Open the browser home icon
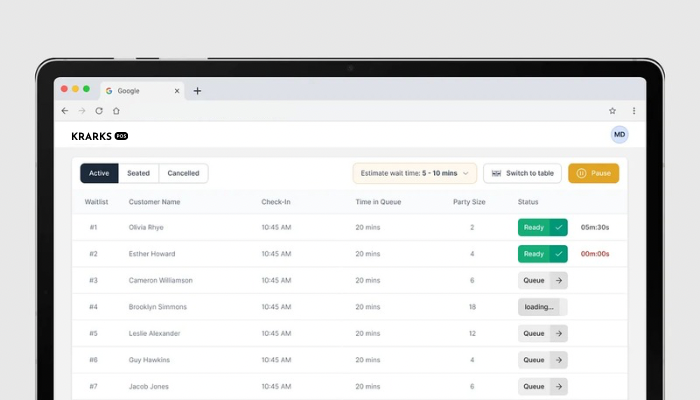700x400 pixels. 116,111
